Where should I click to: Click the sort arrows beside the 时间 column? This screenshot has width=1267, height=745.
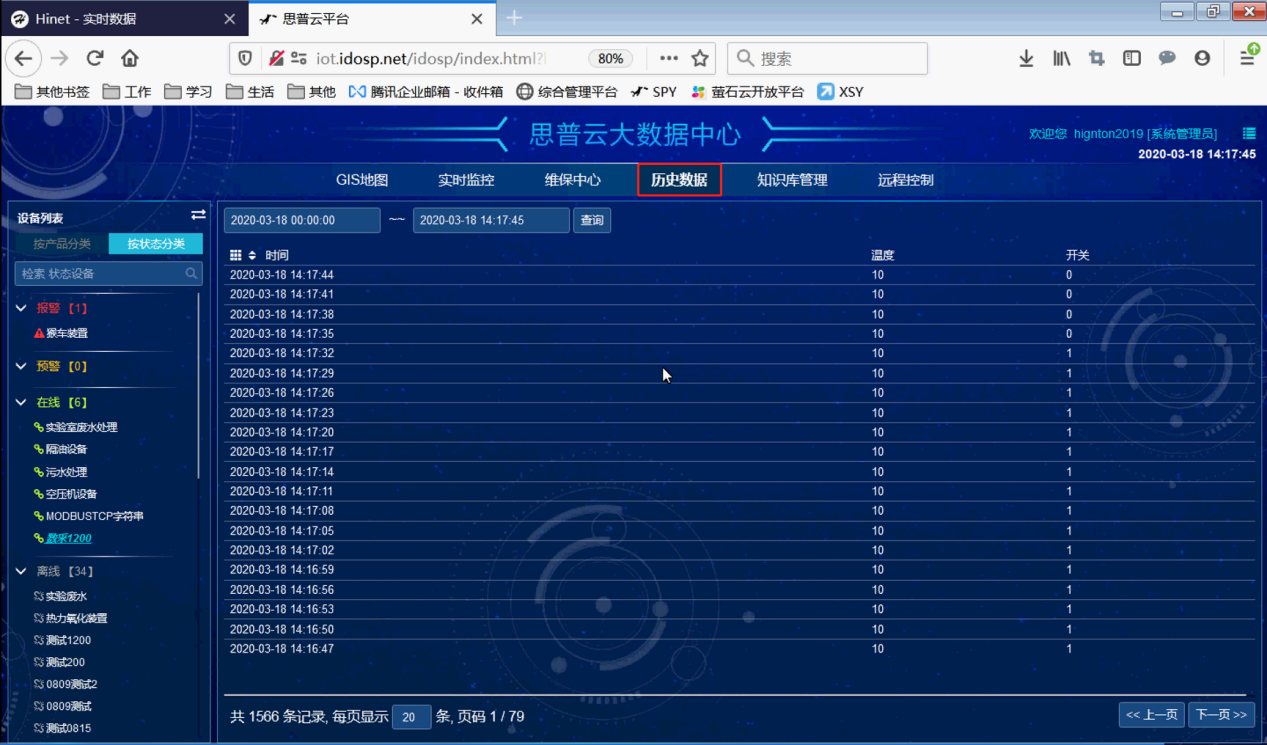click(x=252, y=254)
